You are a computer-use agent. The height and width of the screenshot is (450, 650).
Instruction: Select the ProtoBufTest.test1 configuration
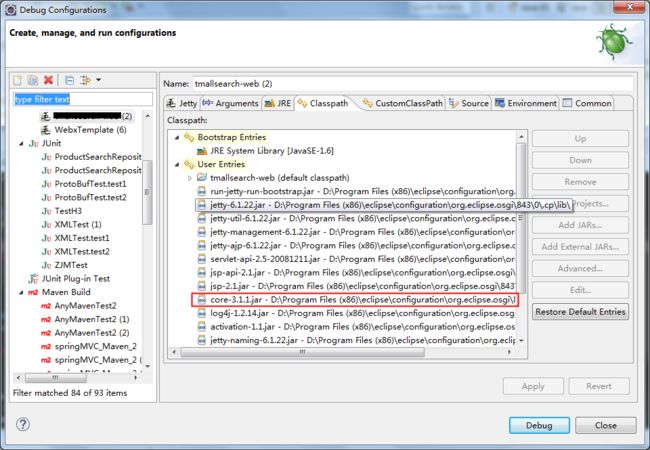(90, 184)
